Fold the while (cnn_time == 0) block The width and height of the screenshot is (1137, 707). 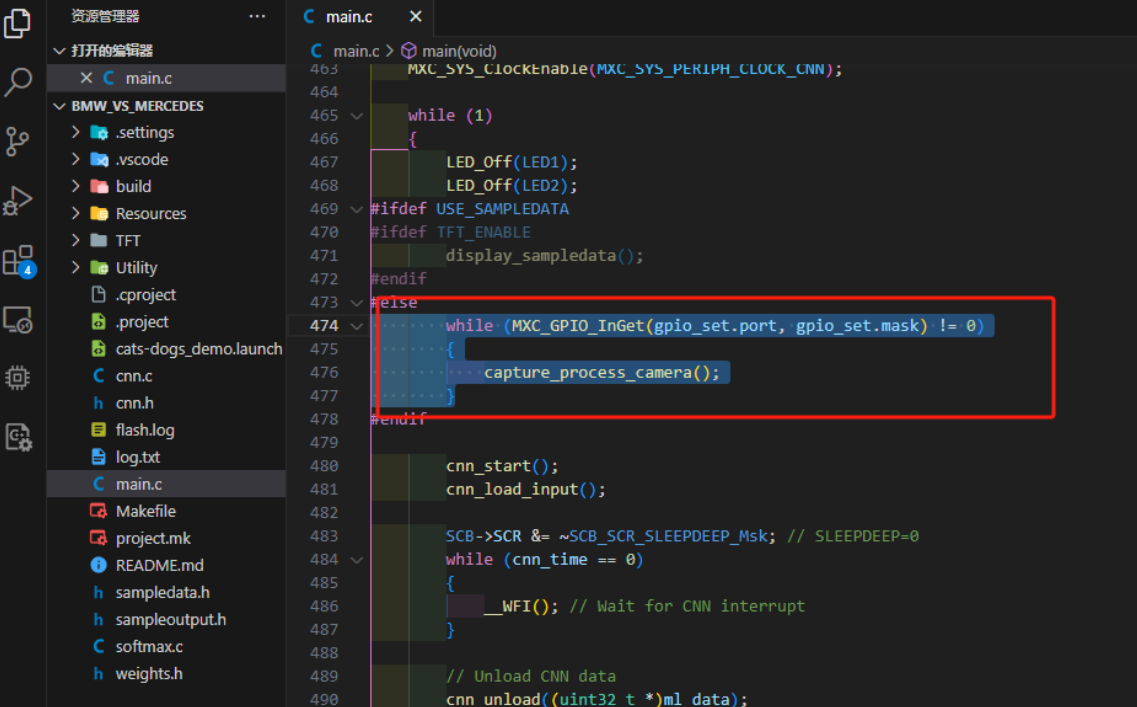pyautogui.click(x=356, y=560)
